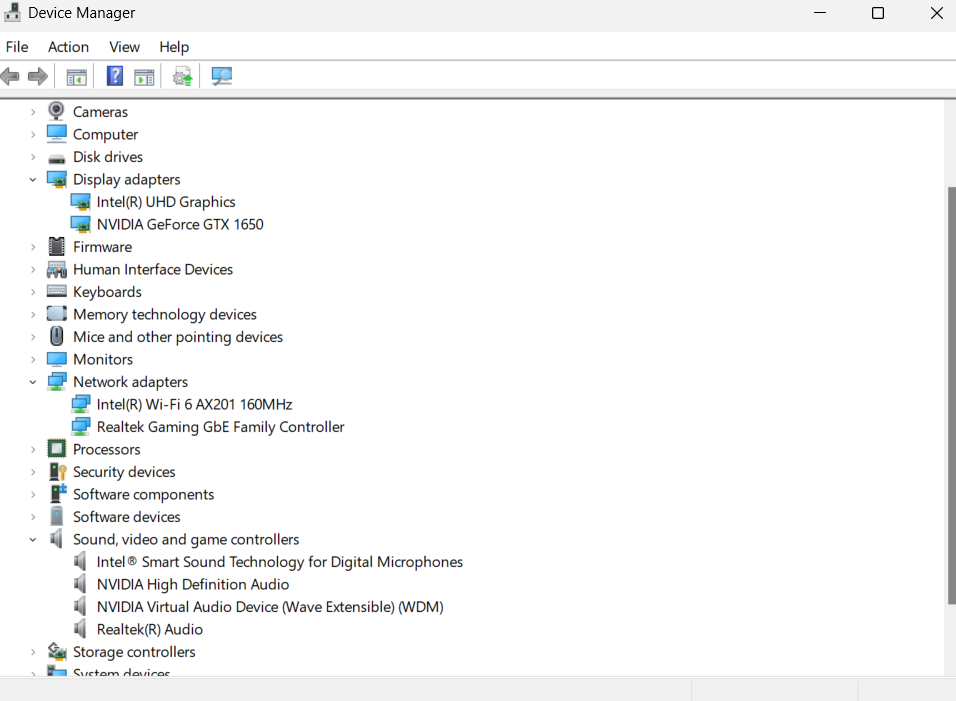Click the Device Manager title bar icon
This screenshot has width=956, height=701.
click(x=12, y=12)
